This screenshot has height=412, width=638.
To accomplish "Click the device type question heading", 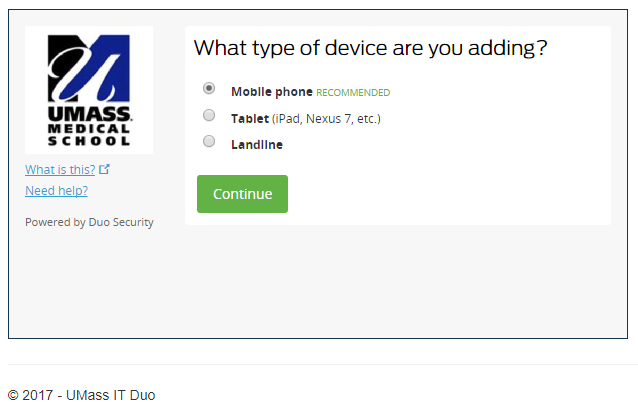I will coord(370,47).
